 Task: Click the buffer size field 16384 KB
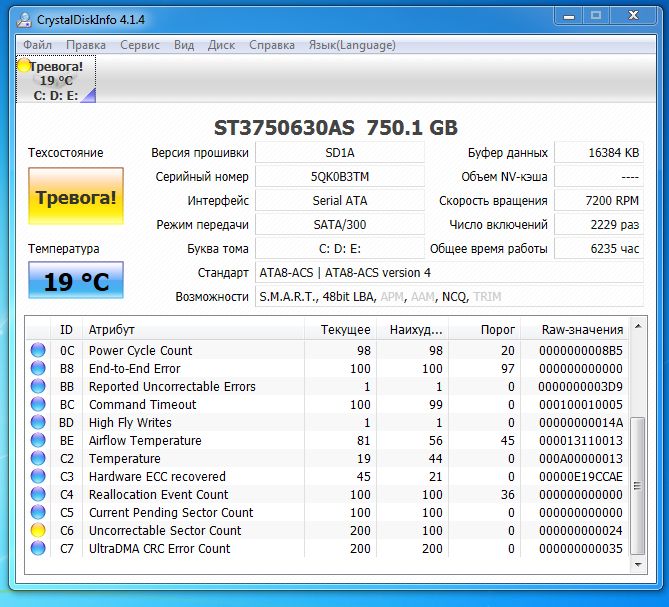point(599,152)
